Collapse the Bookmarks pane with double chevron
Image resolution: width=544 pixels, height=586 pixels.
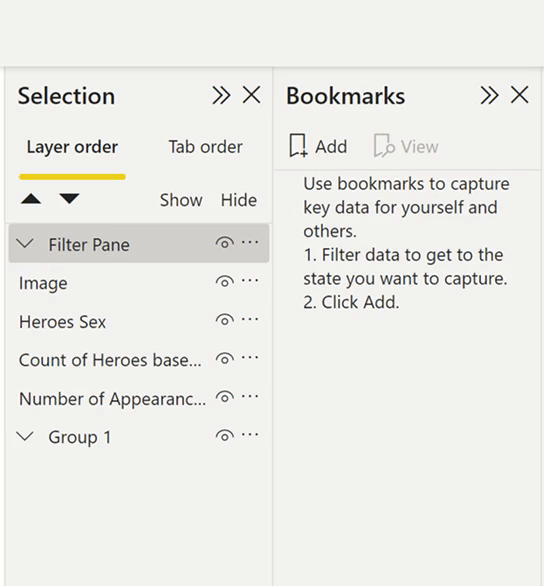(489, 95)
